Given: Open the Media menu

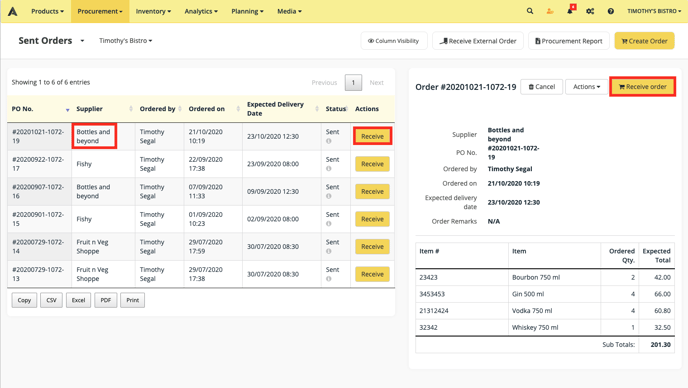Looking at the screenshot, I should point(289,11).
